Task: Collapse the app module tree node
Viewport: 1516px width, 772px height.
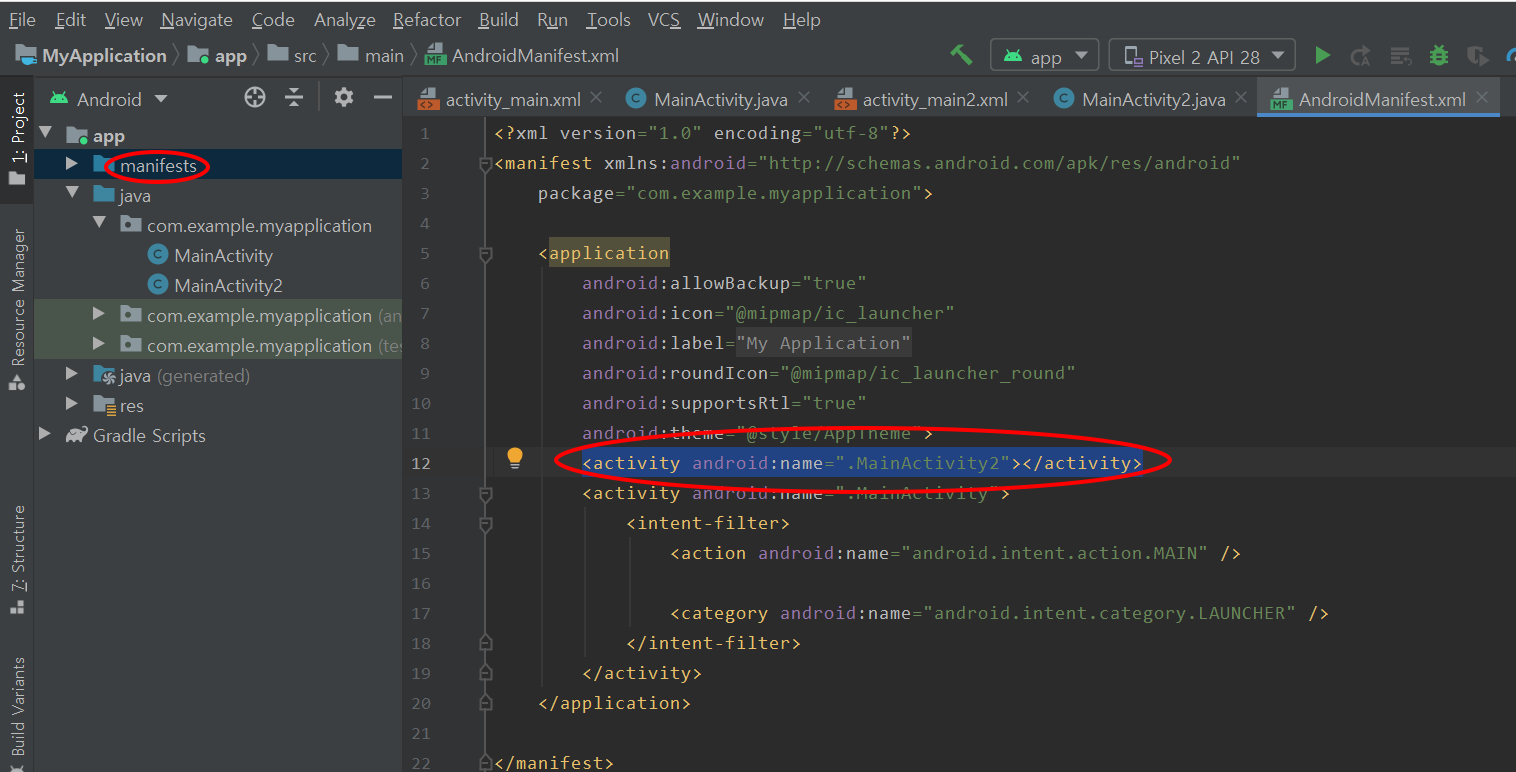Action: [x=45, y=134]
